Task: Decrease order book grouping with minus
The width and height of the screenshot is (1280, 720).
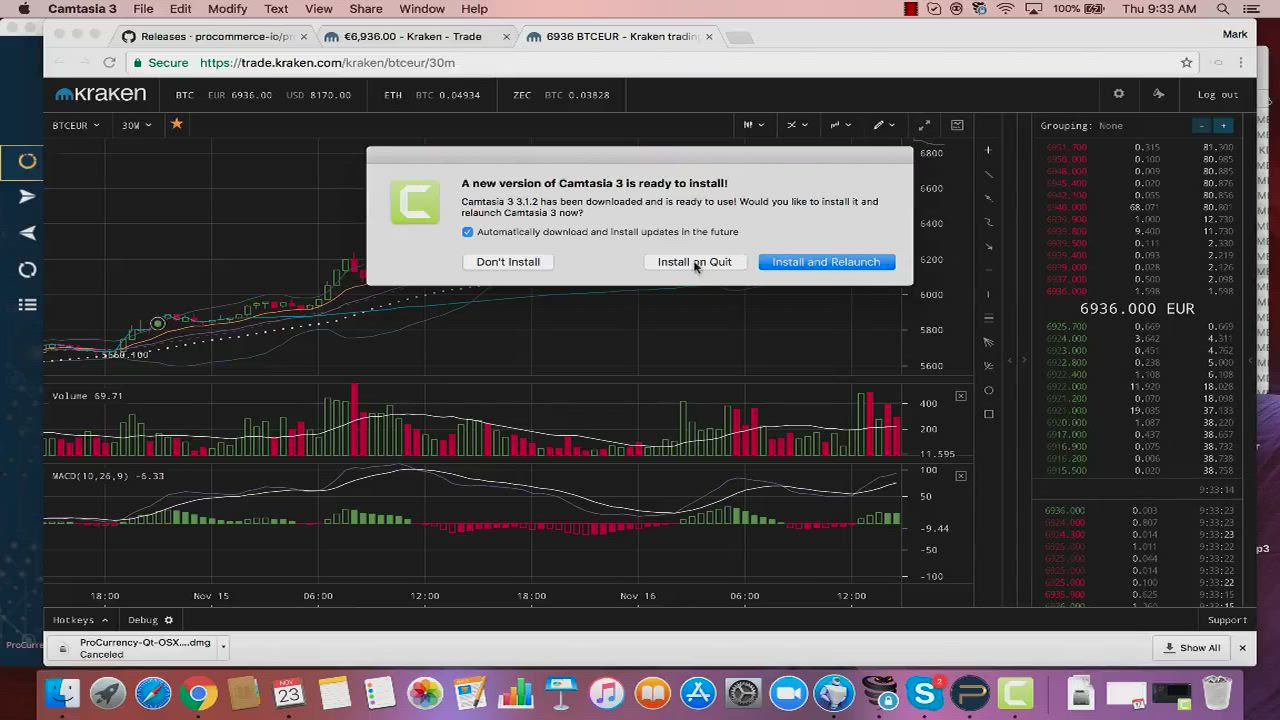Action: tap(1202, 126)
